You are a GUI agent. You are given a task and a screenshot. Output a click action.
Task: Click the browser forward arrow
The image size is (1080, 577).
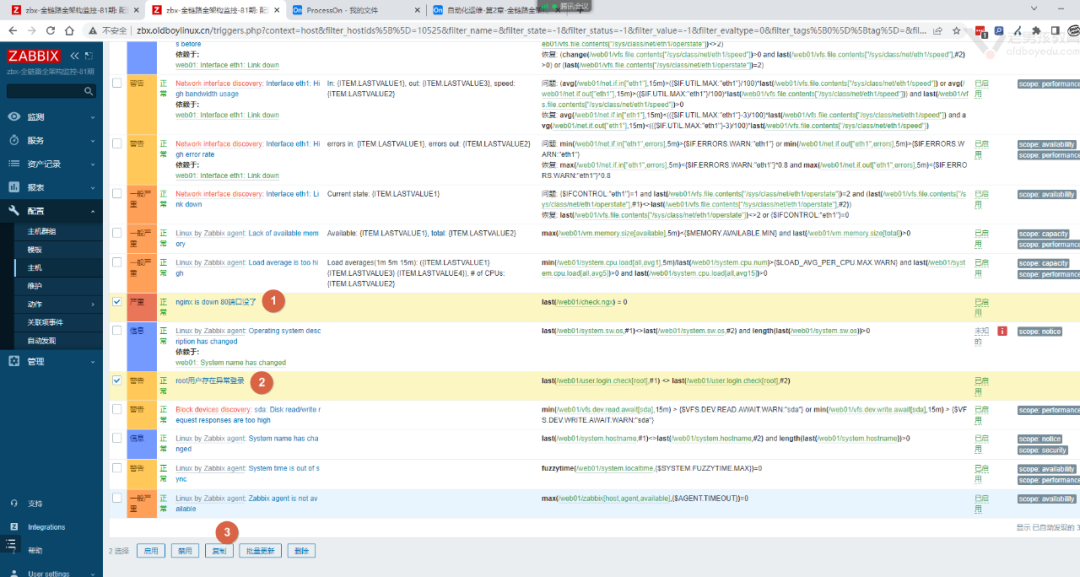point(32,30)
